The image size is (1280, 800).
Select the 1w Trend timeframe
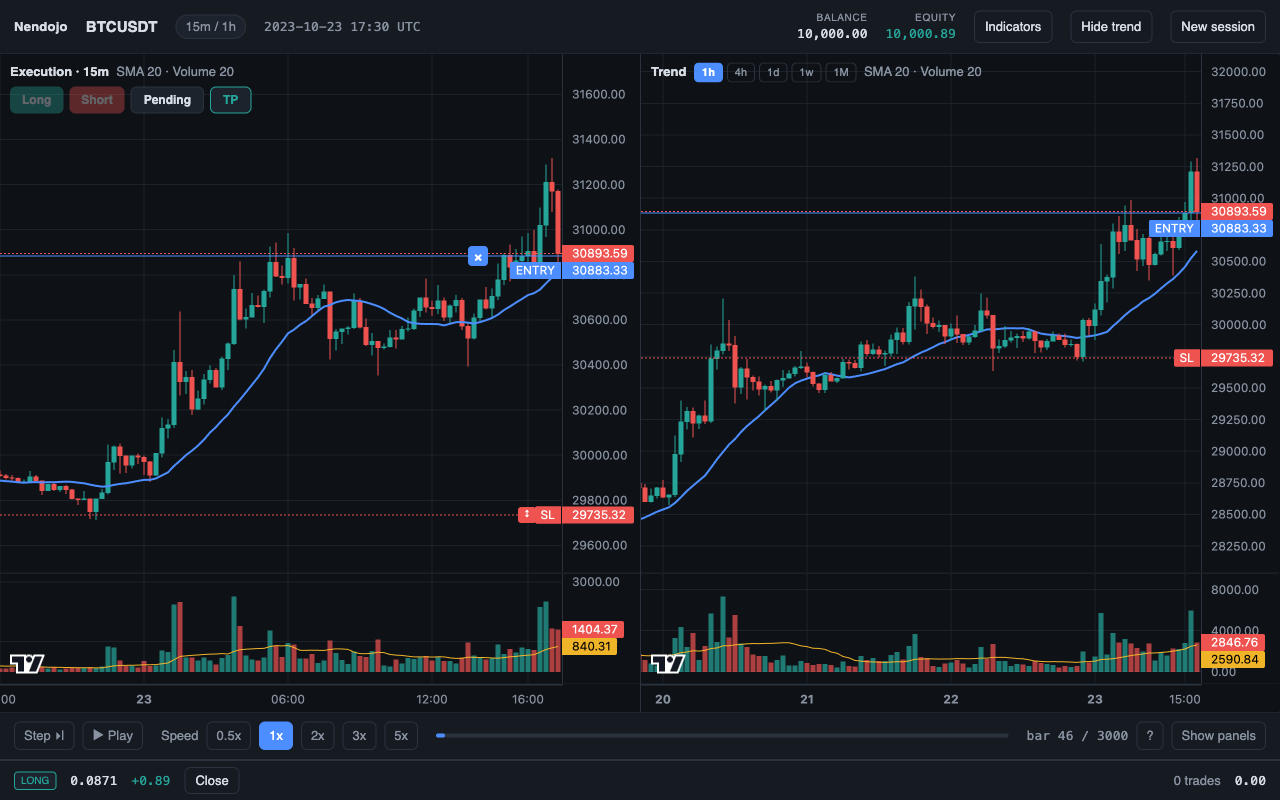806,72
